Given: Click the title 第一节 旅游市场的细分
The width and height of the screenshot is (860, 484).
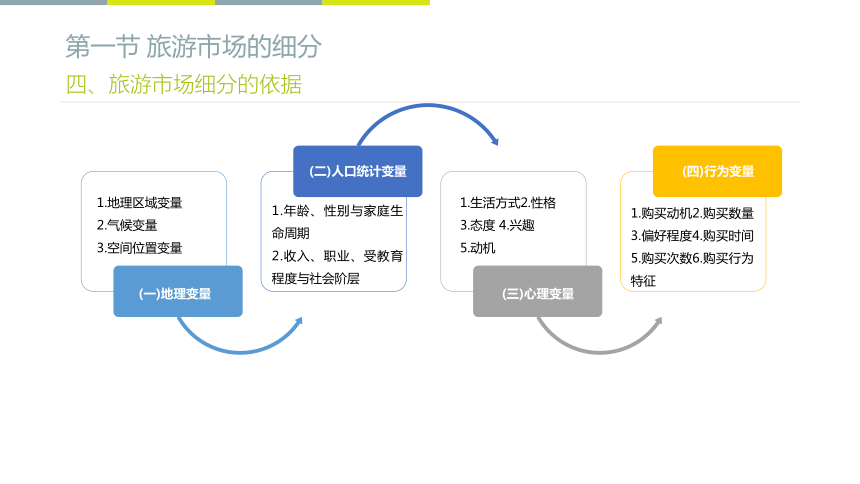Looking at the screenshot, I should (193, 46).
